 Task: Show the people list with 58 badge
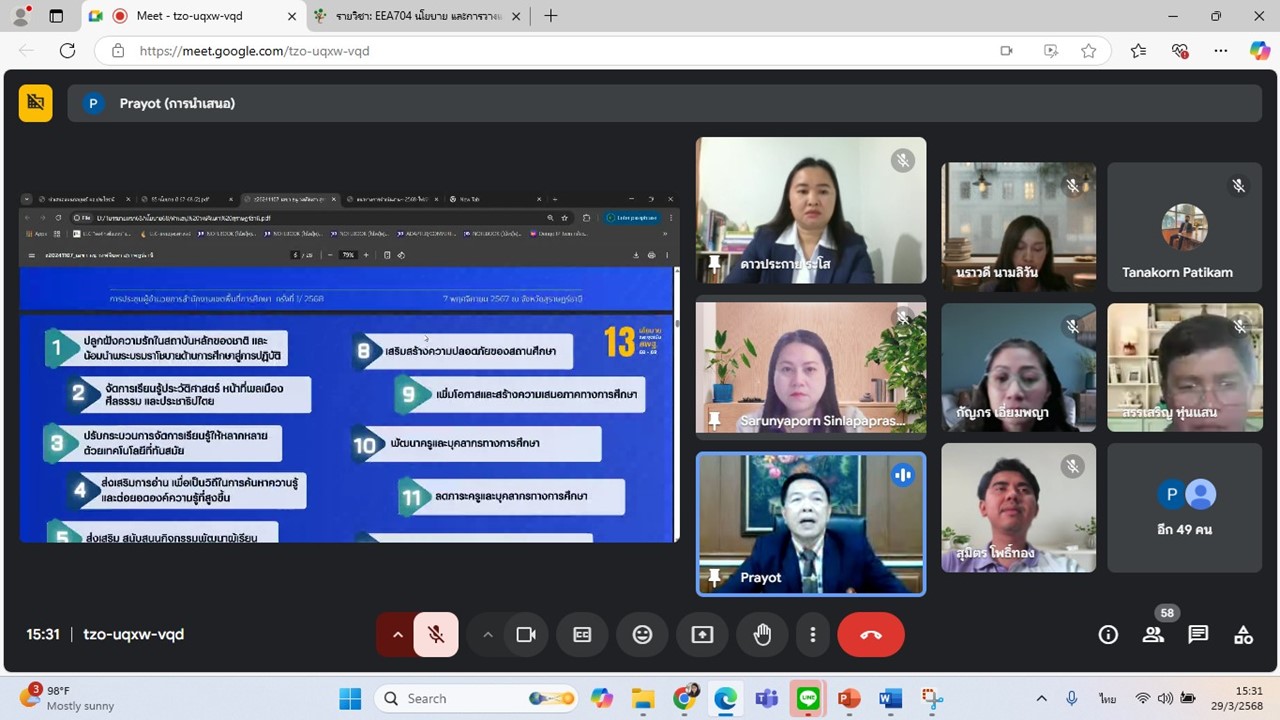tap(1153, 634)
